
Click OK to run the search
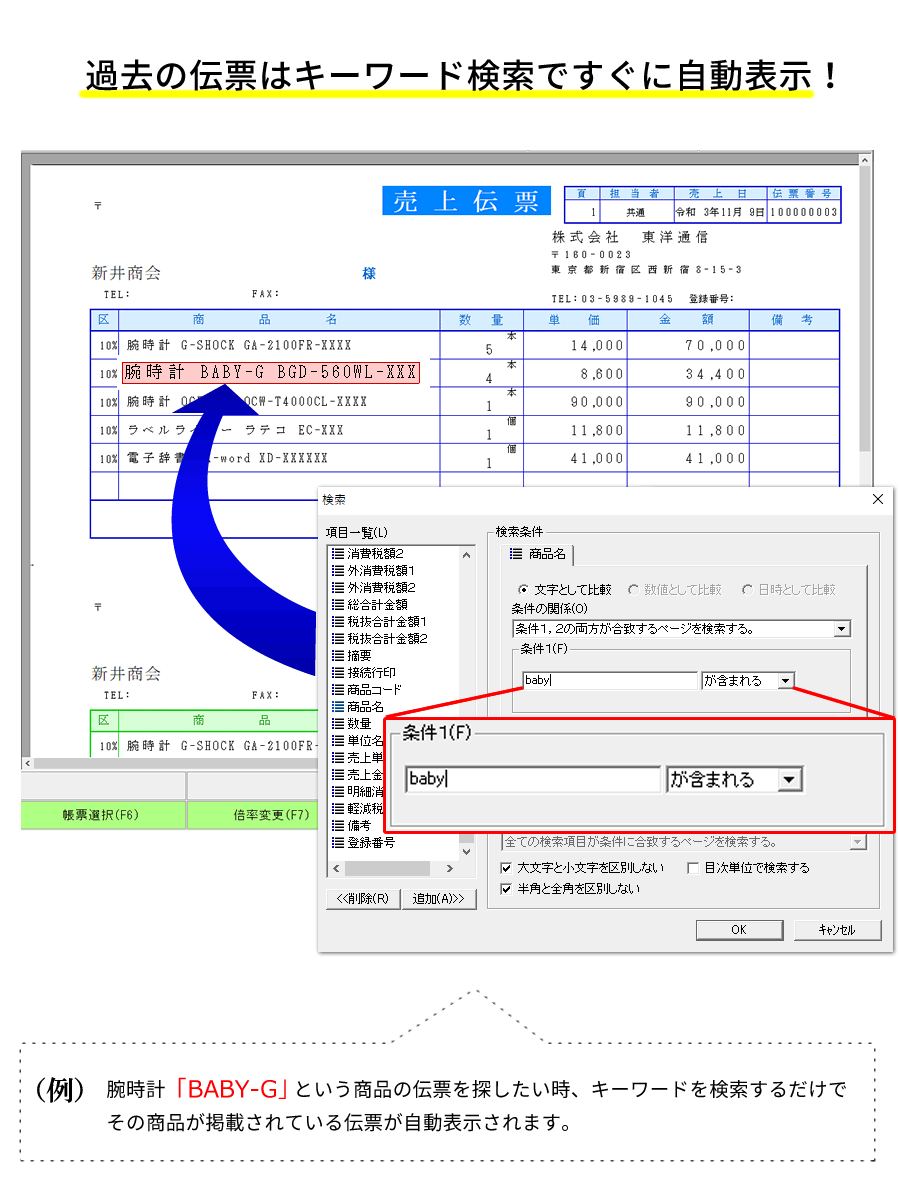click(738, 930)
